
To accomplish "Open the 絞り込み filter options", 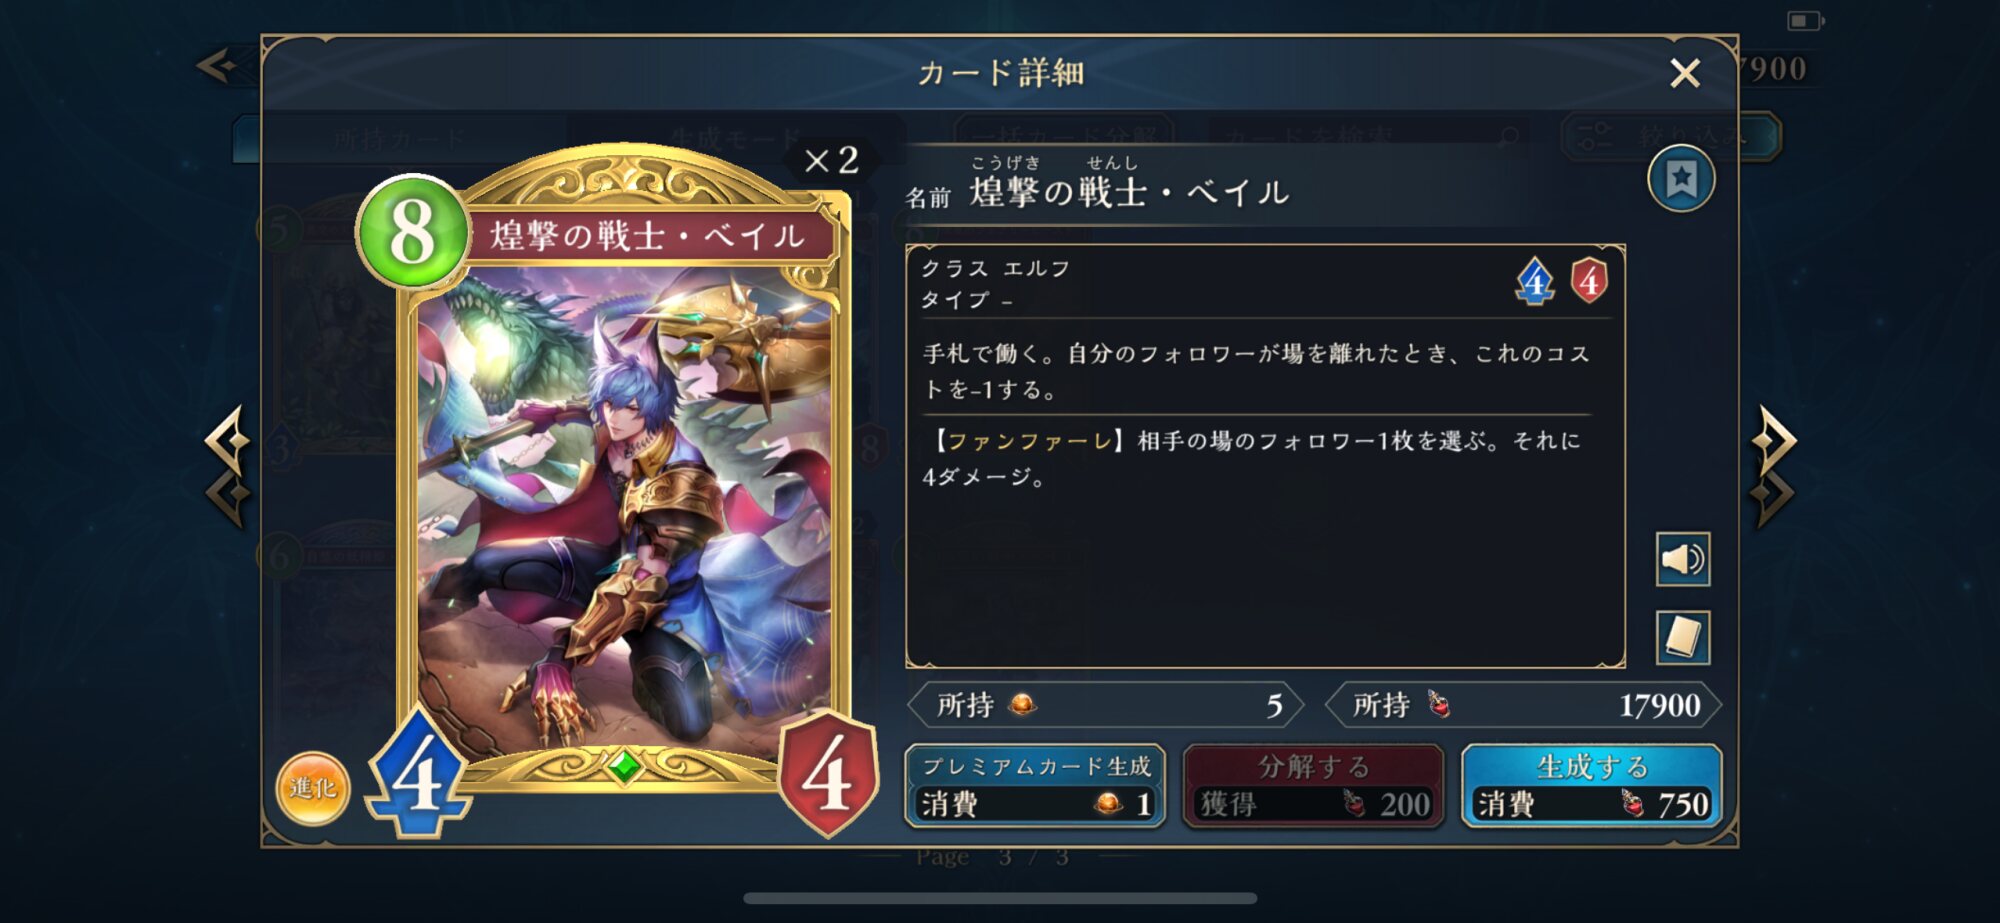I will (x=1672, y=136).
